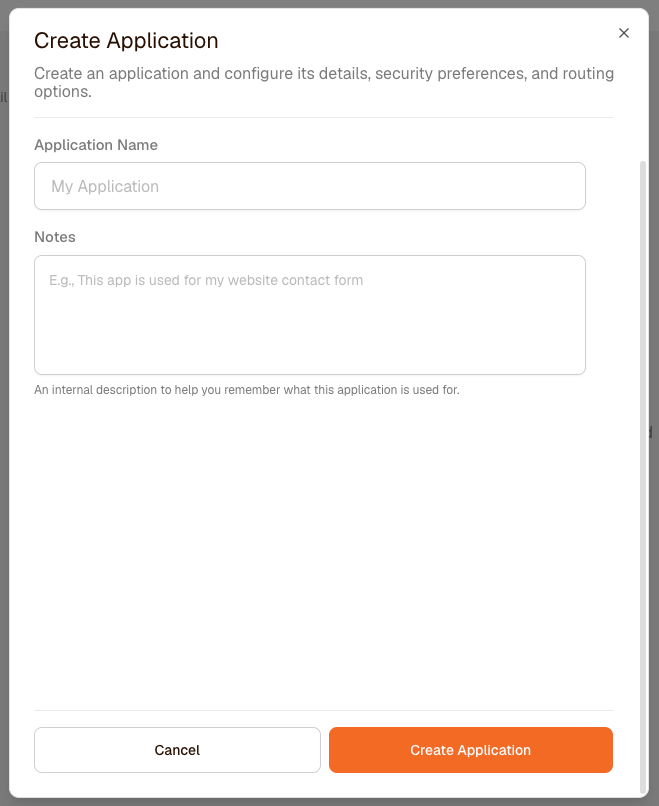
Task: Click the dialog's vertical scrollbar
Action: pyautogui.click(x=643, y=477)
